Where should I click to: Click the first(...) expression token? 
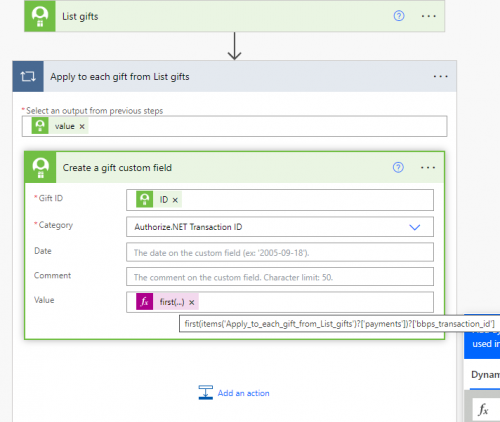click(x=172, y=302)
